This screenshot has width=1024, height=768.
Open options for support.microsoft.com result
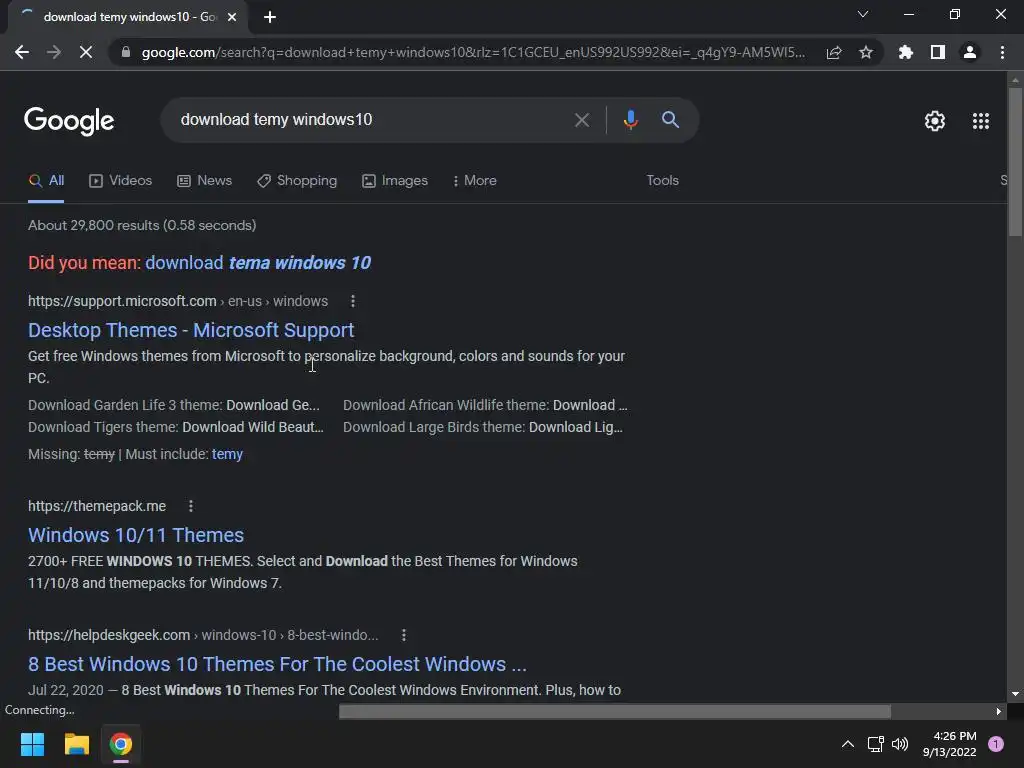(x=353, y=301)
